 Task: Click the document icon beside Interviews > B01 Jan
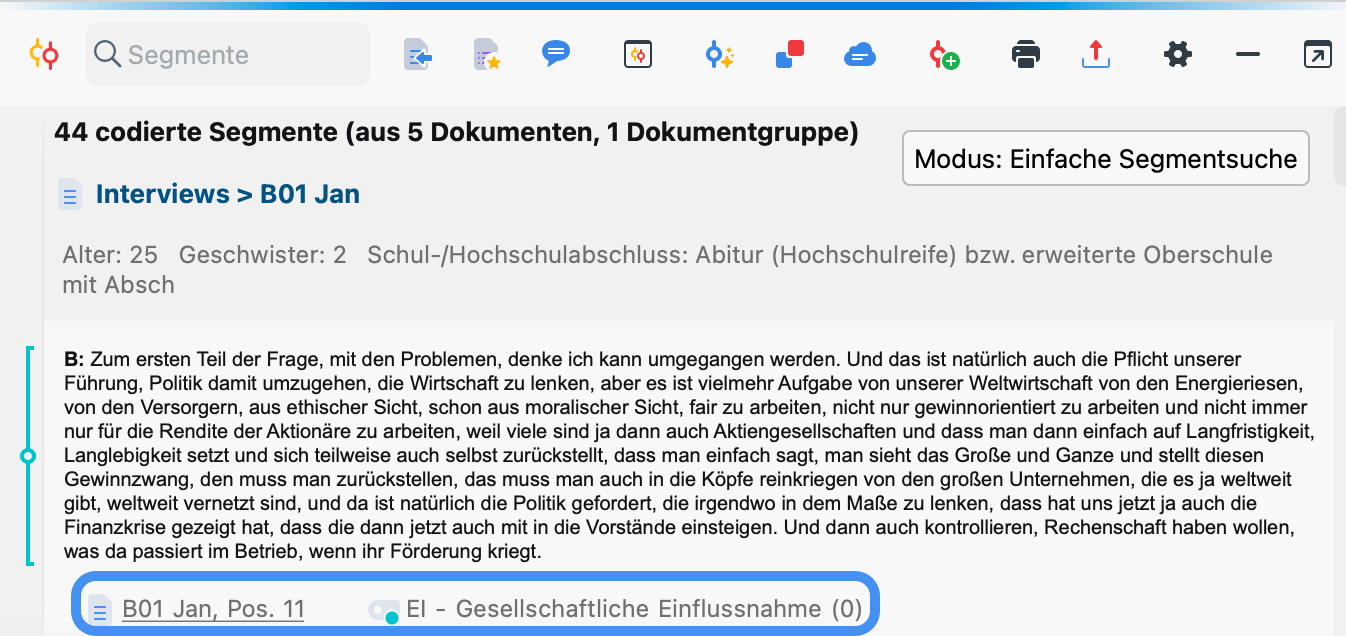[70, 194]
